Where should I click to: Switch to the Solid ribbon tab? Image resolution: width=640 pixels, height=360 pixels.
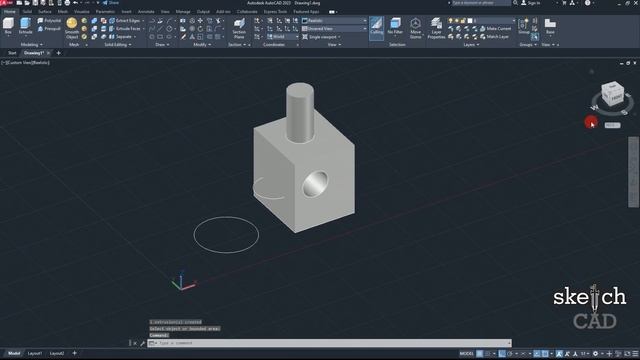27,12
